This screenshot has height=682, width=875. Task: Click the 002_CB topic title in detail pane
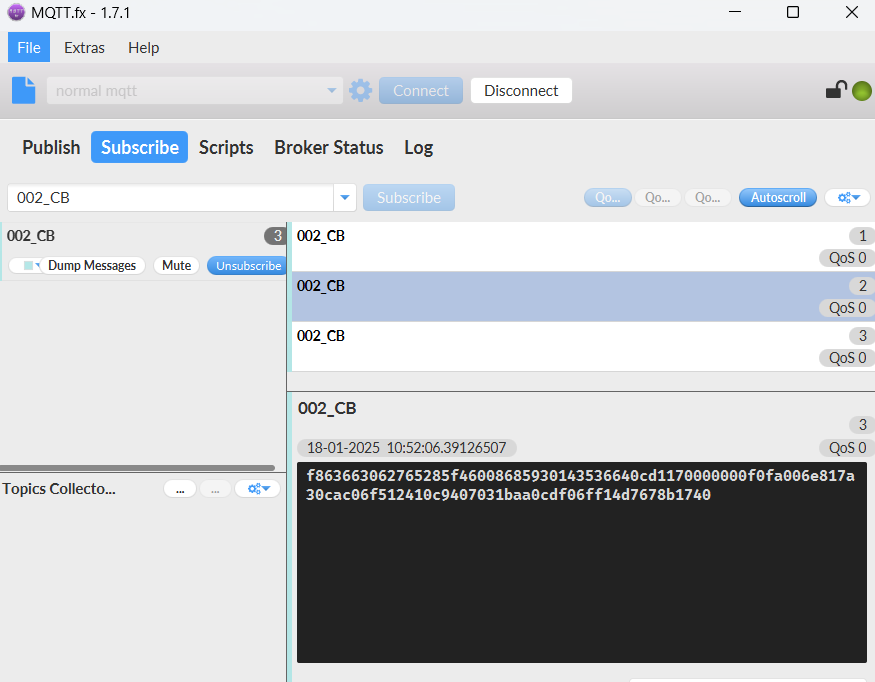(327, 409)
